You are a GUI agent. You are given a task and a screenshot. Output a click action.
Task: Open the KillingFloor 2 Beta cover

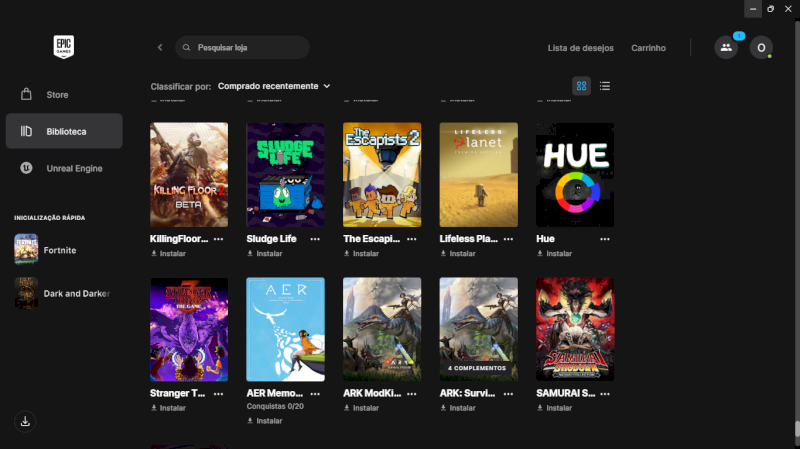(x=189, y=174)
